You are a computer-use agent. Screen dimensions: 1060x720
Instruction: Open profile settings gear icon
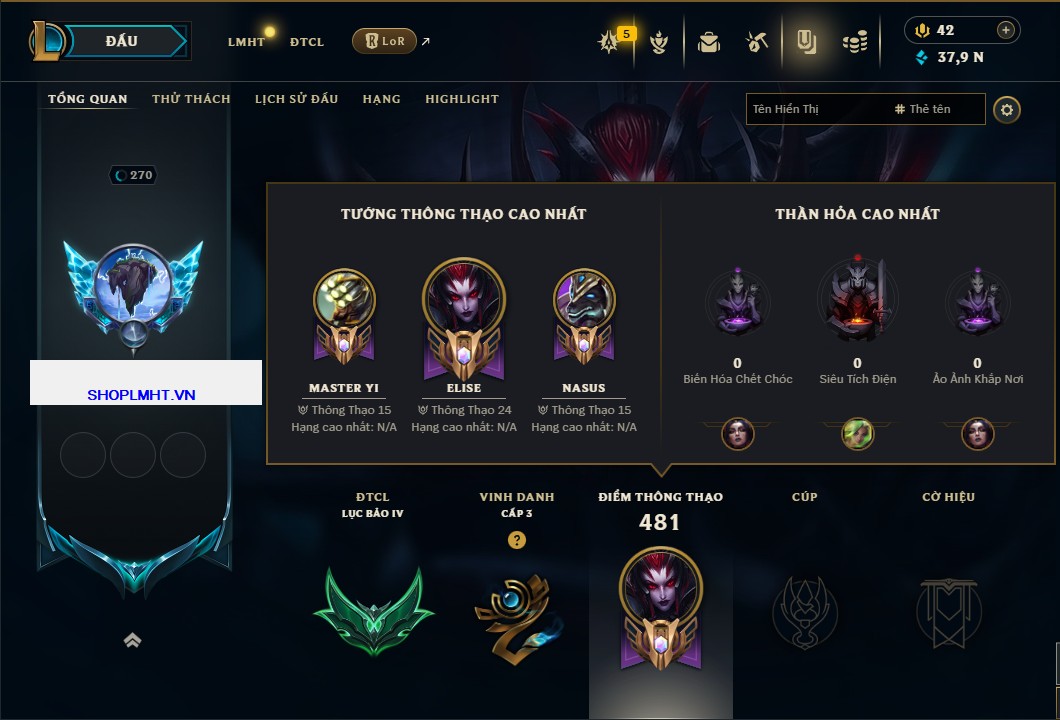click(x=1007, y=110)
